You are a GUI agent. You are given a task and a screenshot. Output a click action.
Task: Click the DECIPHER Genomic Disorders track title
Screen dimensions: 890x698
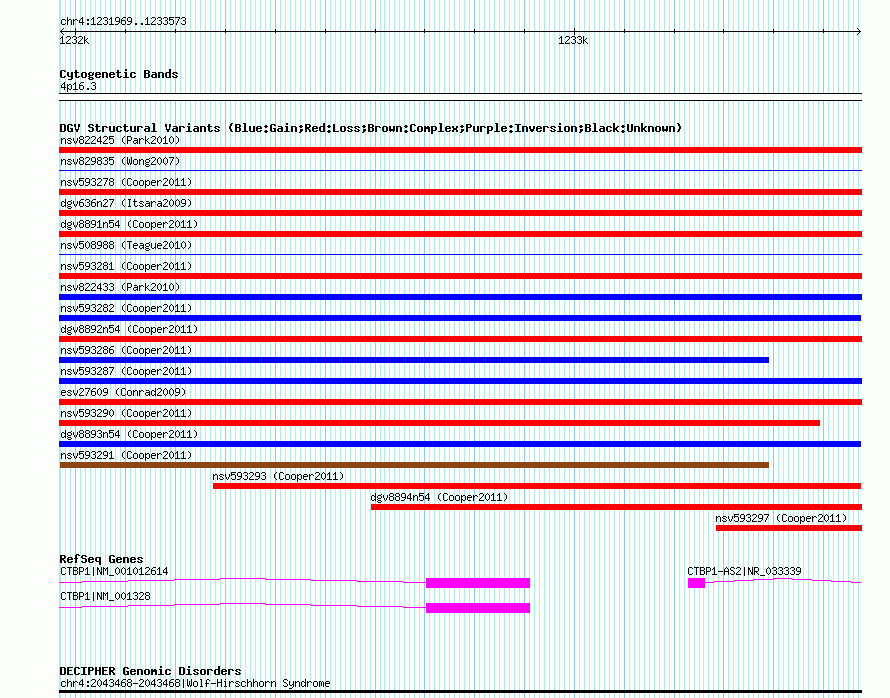pyautogui.click(x=150, y=671)
